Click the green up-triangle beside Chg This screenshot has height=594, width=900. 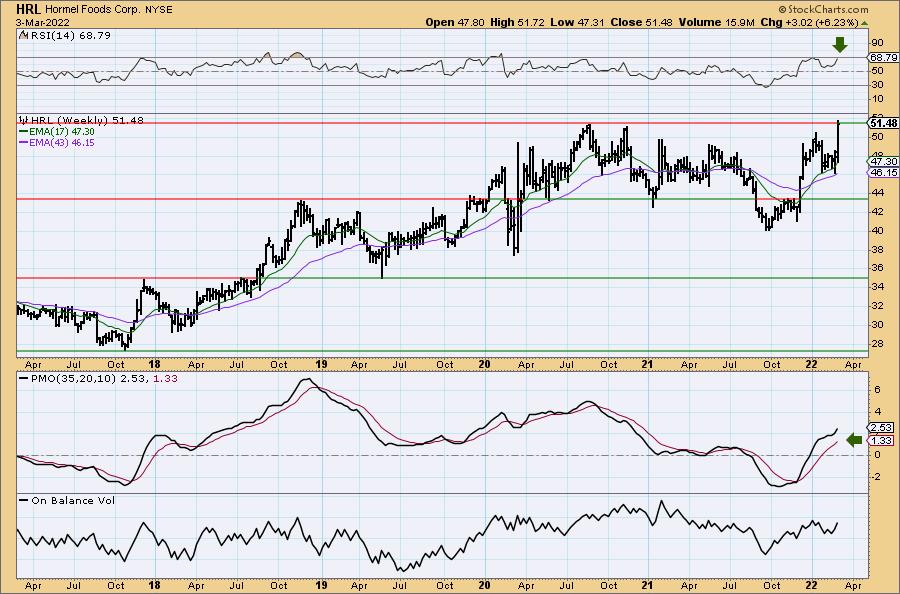tap(864, 23)
